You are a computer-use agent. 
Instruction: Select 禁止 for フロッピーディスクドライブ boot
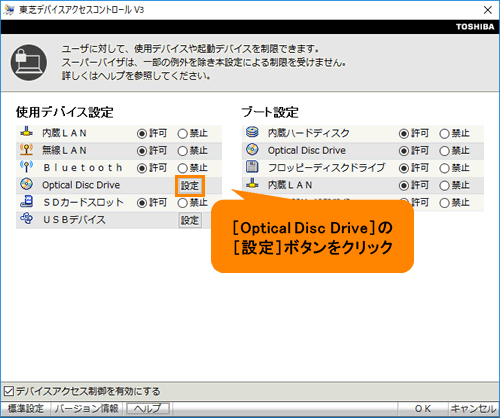pyautogui.click(x=444, y=168)
